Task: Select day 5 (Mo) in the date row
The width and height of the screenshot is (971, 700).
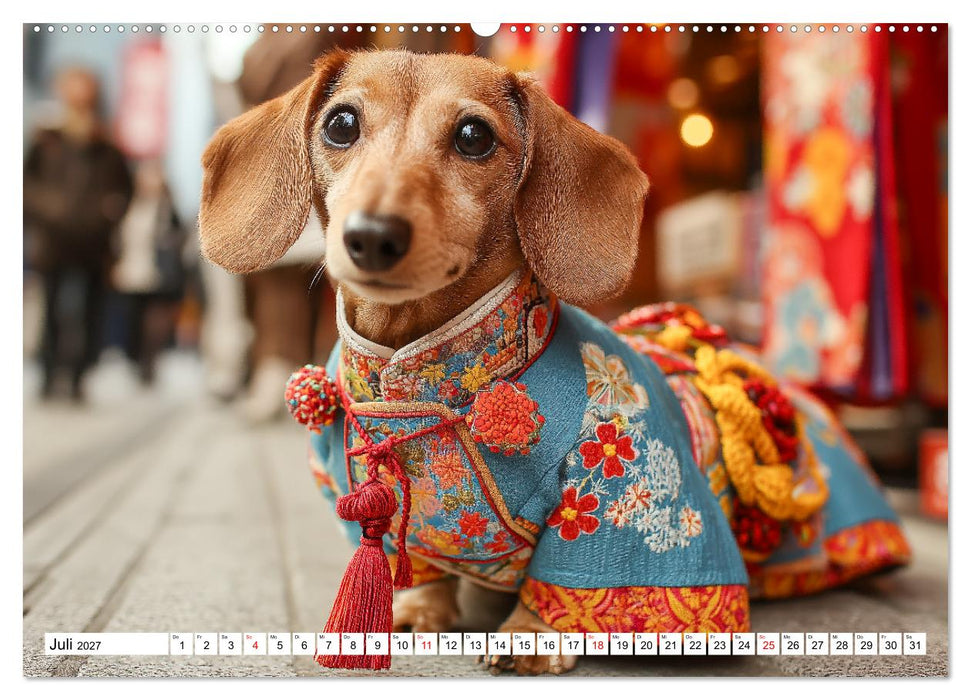Action: pos(279,644)
